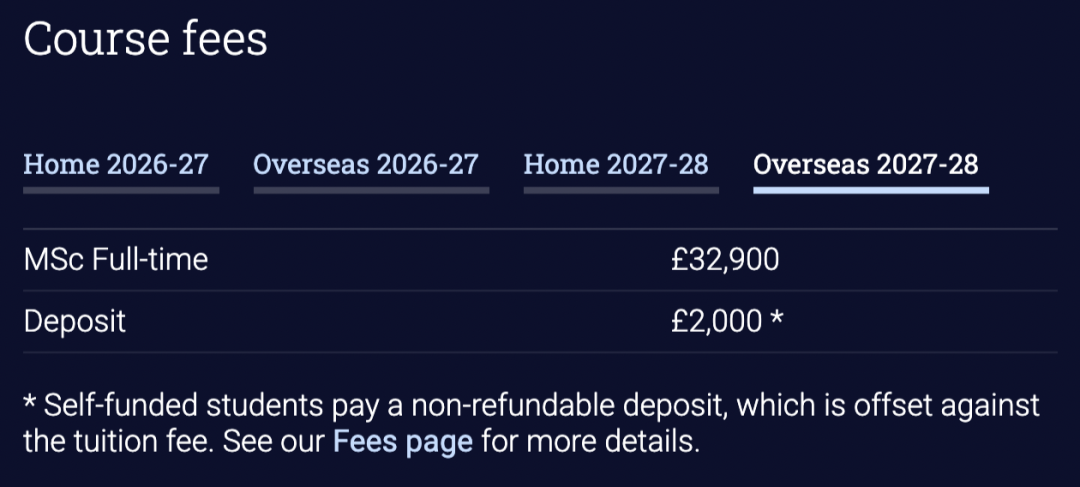Open the Overseas 2026-27 fees tab
This screenshot has height=487, width=1080.
366,165
